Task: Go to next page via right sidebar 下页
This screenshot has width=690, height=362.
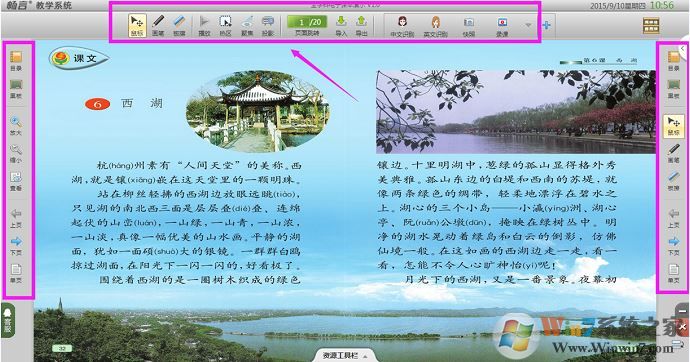Action: pos(673,245)
